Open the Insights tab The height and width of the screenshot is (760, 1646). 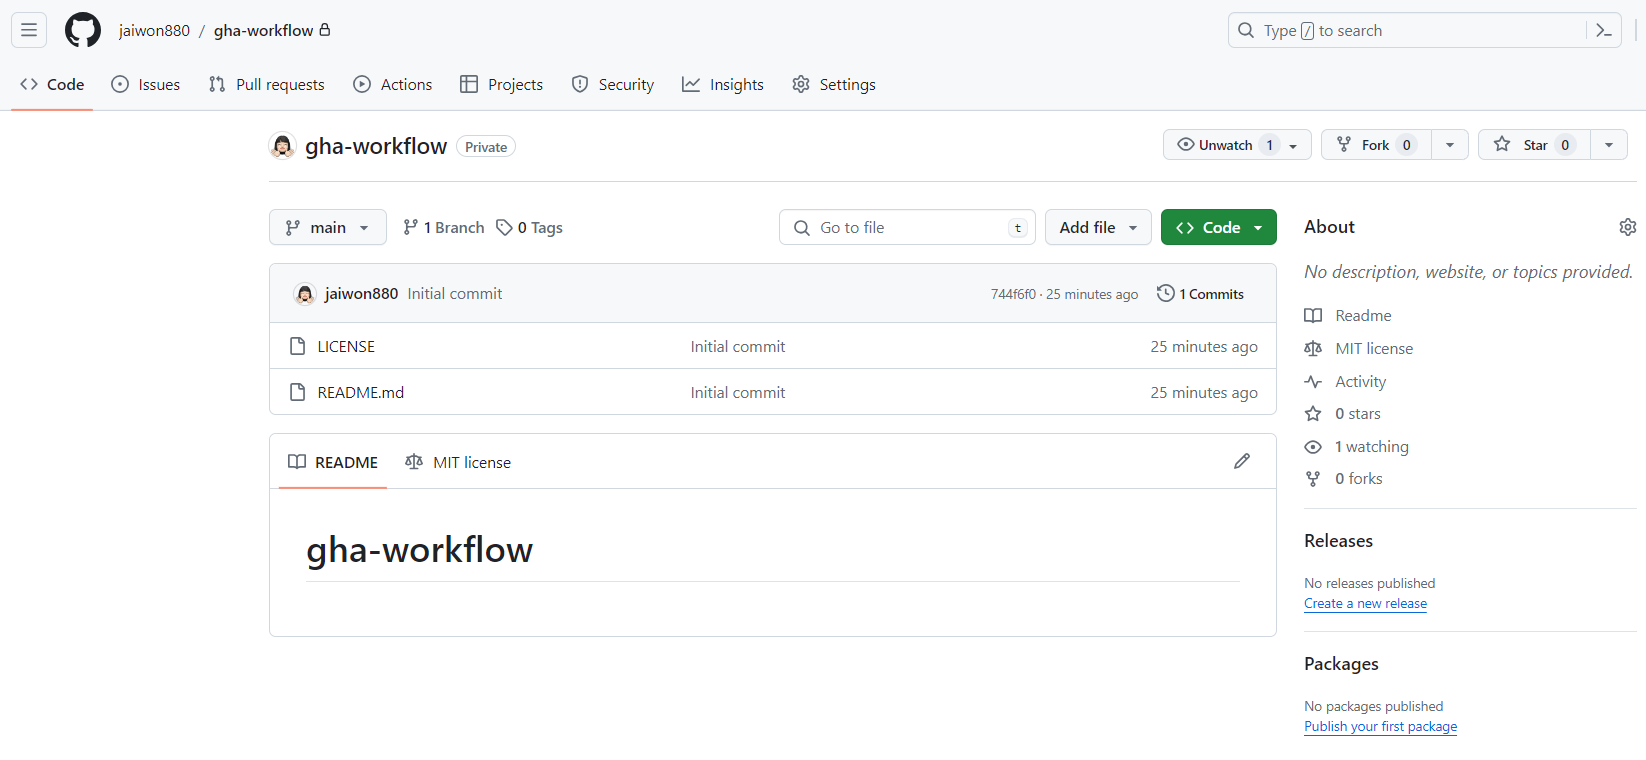723,84
